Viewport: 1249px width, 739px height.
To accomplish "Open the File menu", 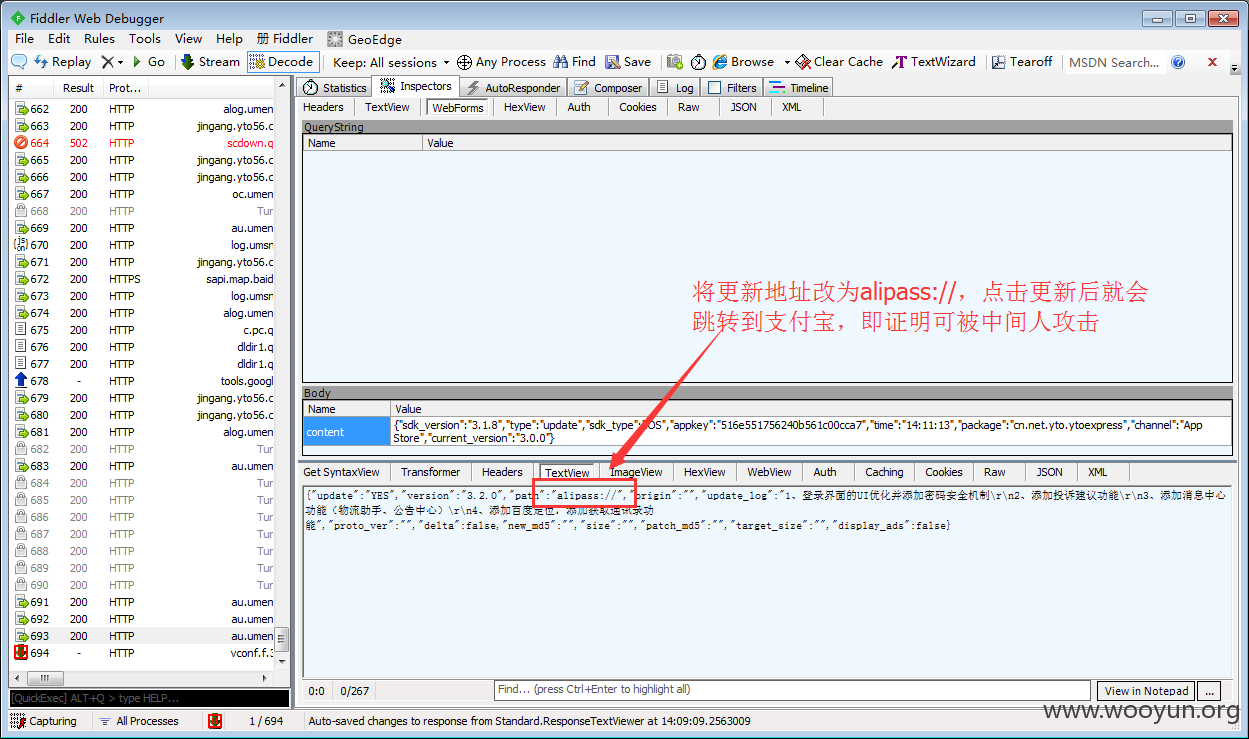I will [25, 39].
